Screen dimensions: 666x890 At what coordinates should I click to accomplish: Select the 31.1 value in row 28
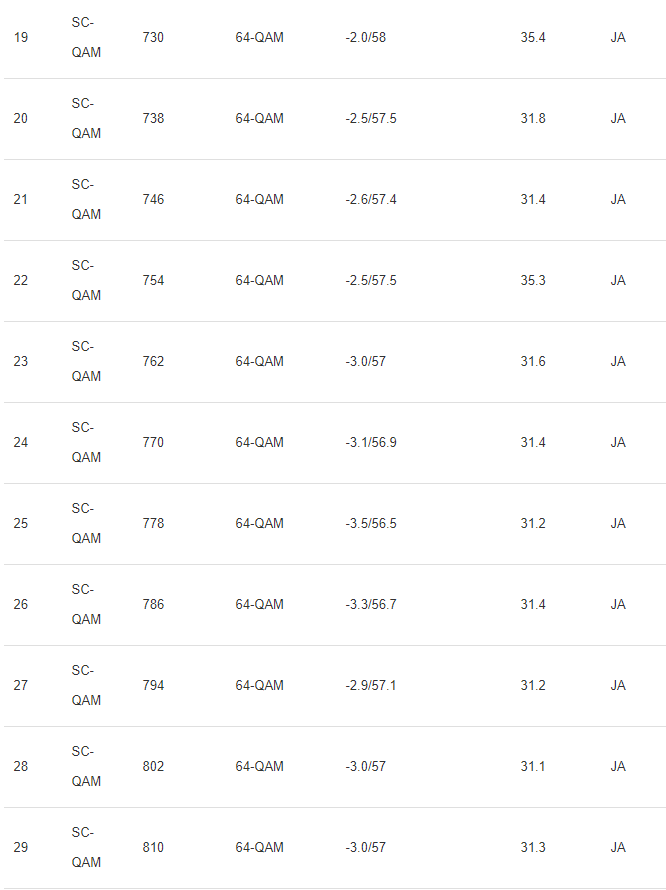tap(533, 767)
